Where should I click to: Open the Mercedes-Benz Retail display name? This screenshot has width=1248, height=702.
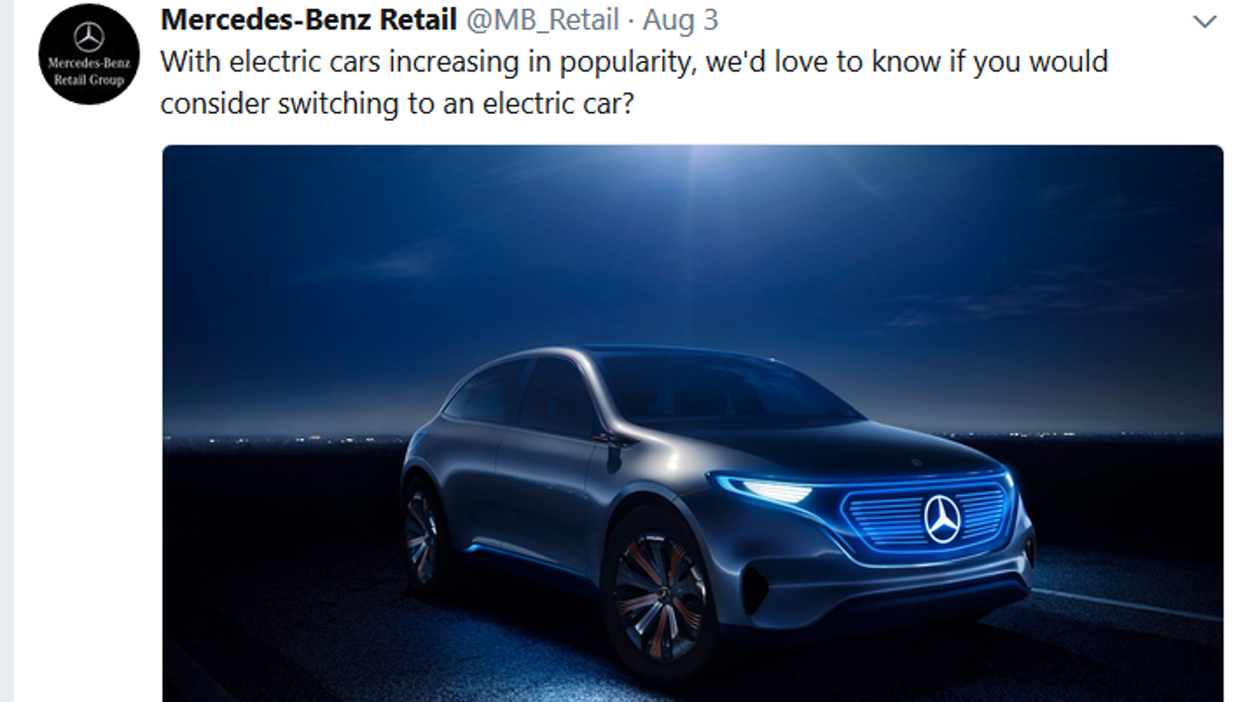point(309,19)
